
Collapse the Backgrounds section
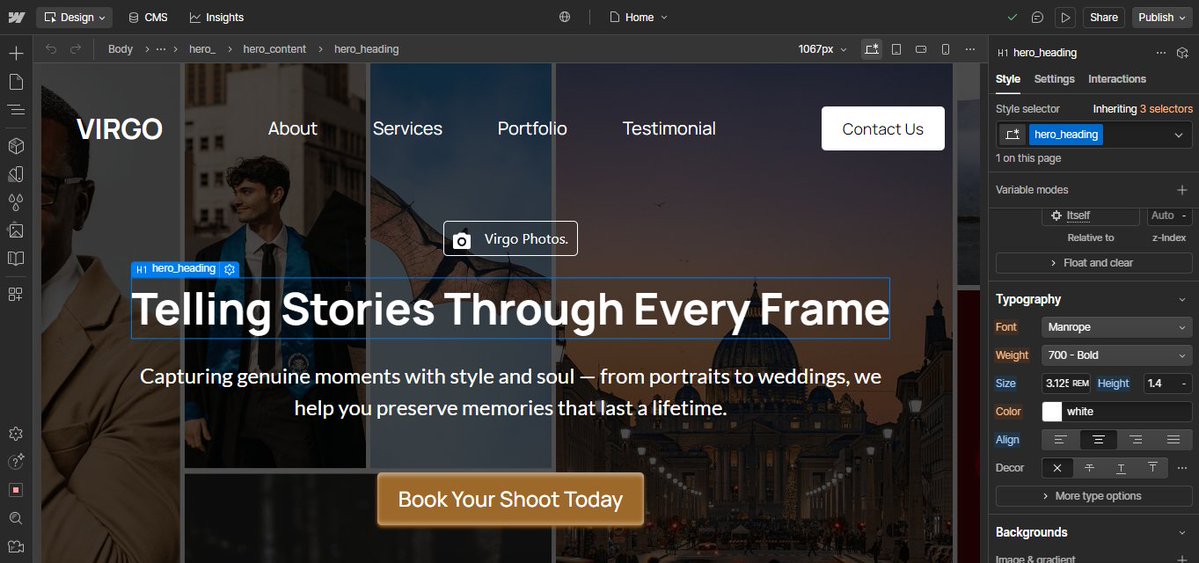(1183, 532)
